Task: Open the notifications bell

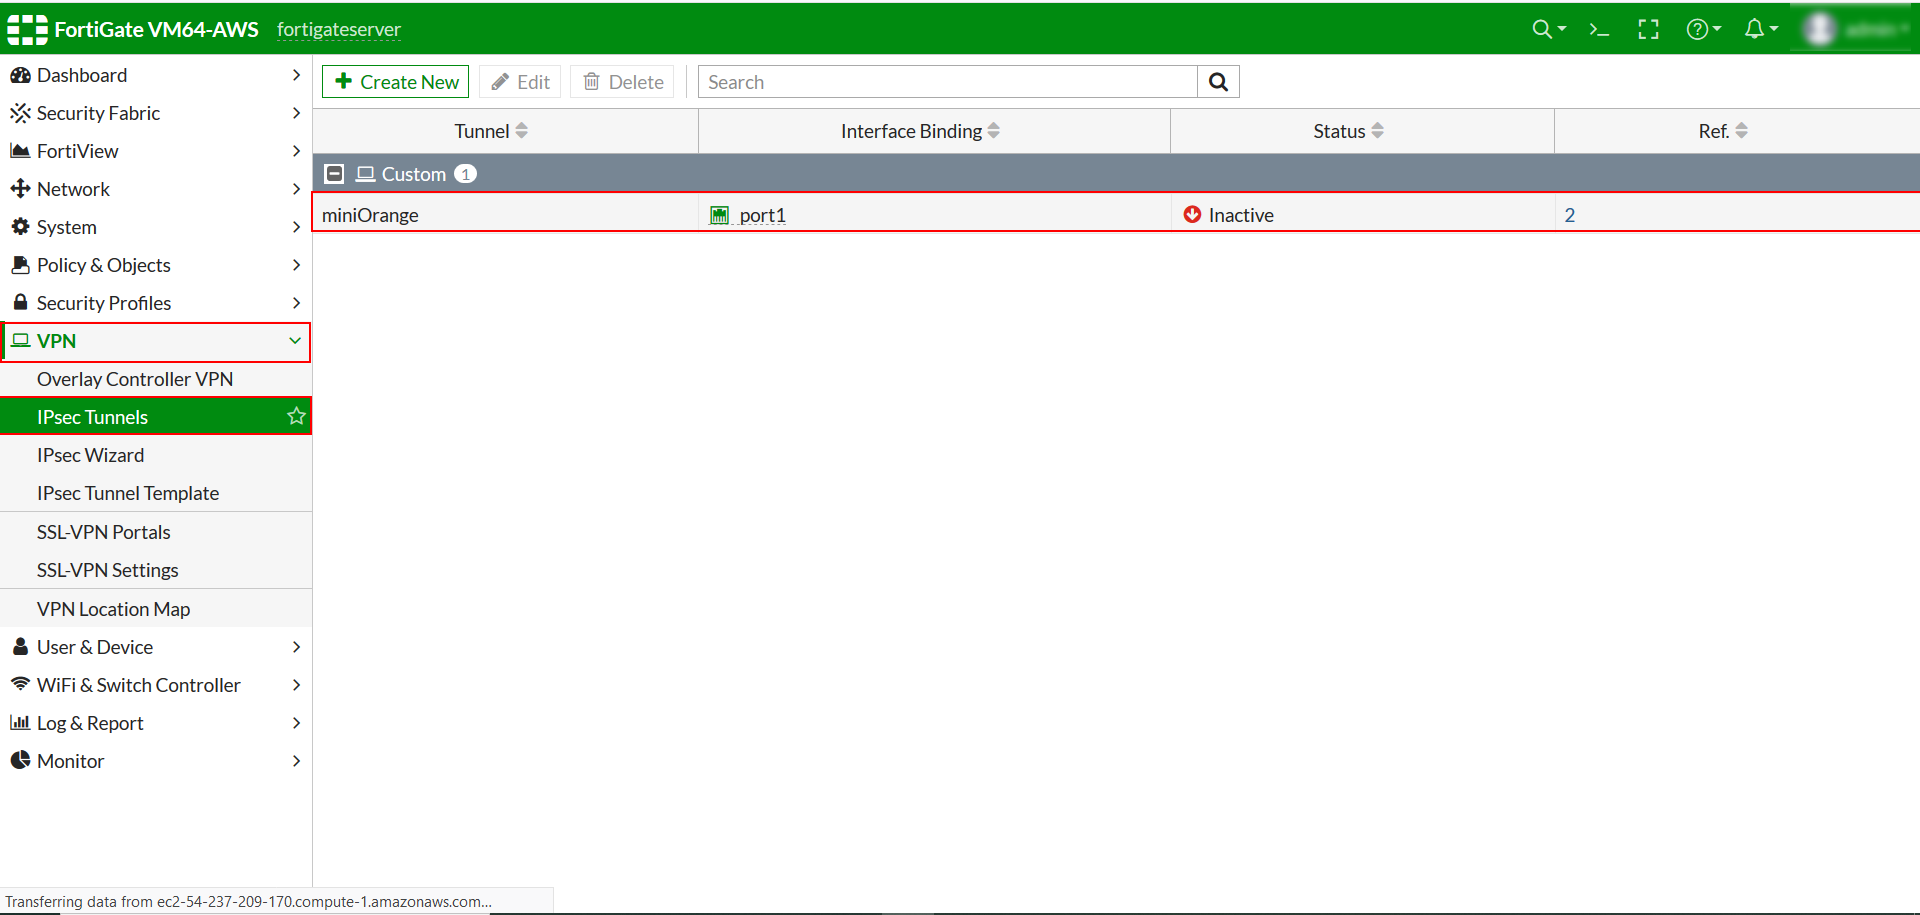Action: coord(1757,29)
